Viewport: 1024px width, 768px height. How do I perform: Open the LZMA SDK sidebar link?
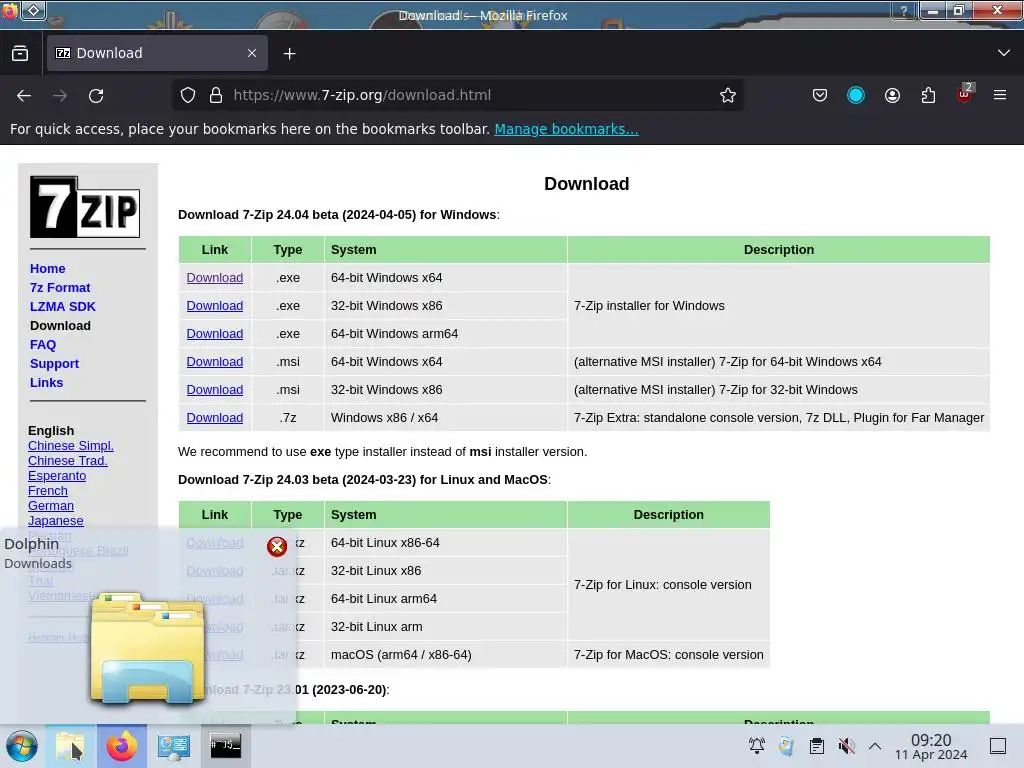63,306
